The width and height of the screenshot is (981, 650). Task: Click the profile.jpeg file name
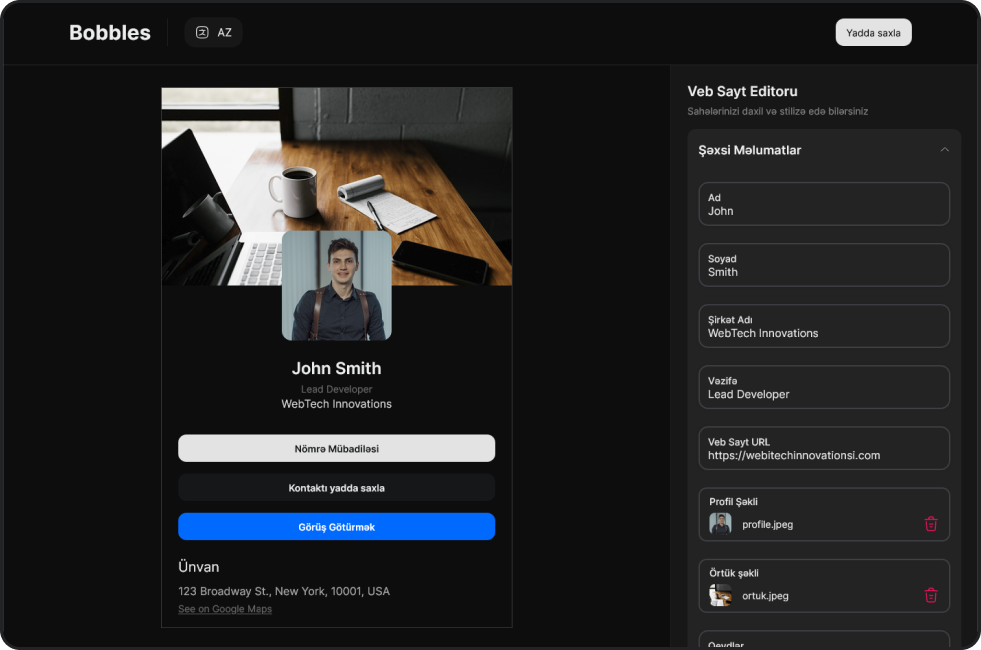(x=768, y=524)
